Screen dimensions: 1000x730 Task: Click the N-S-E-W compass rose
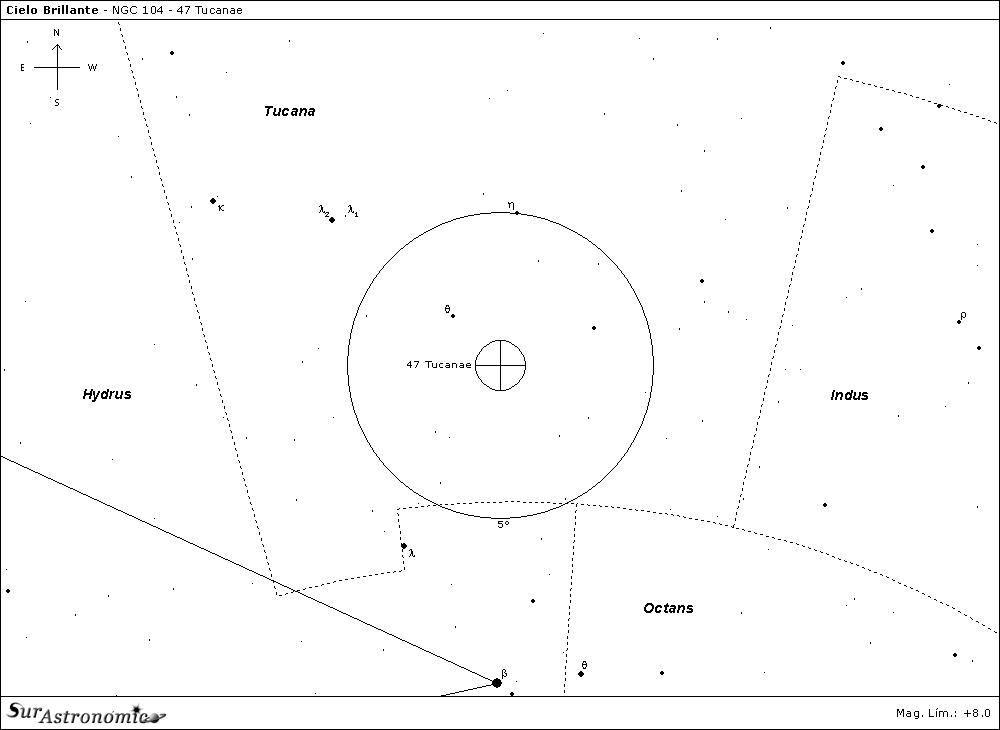coord(57,68)
